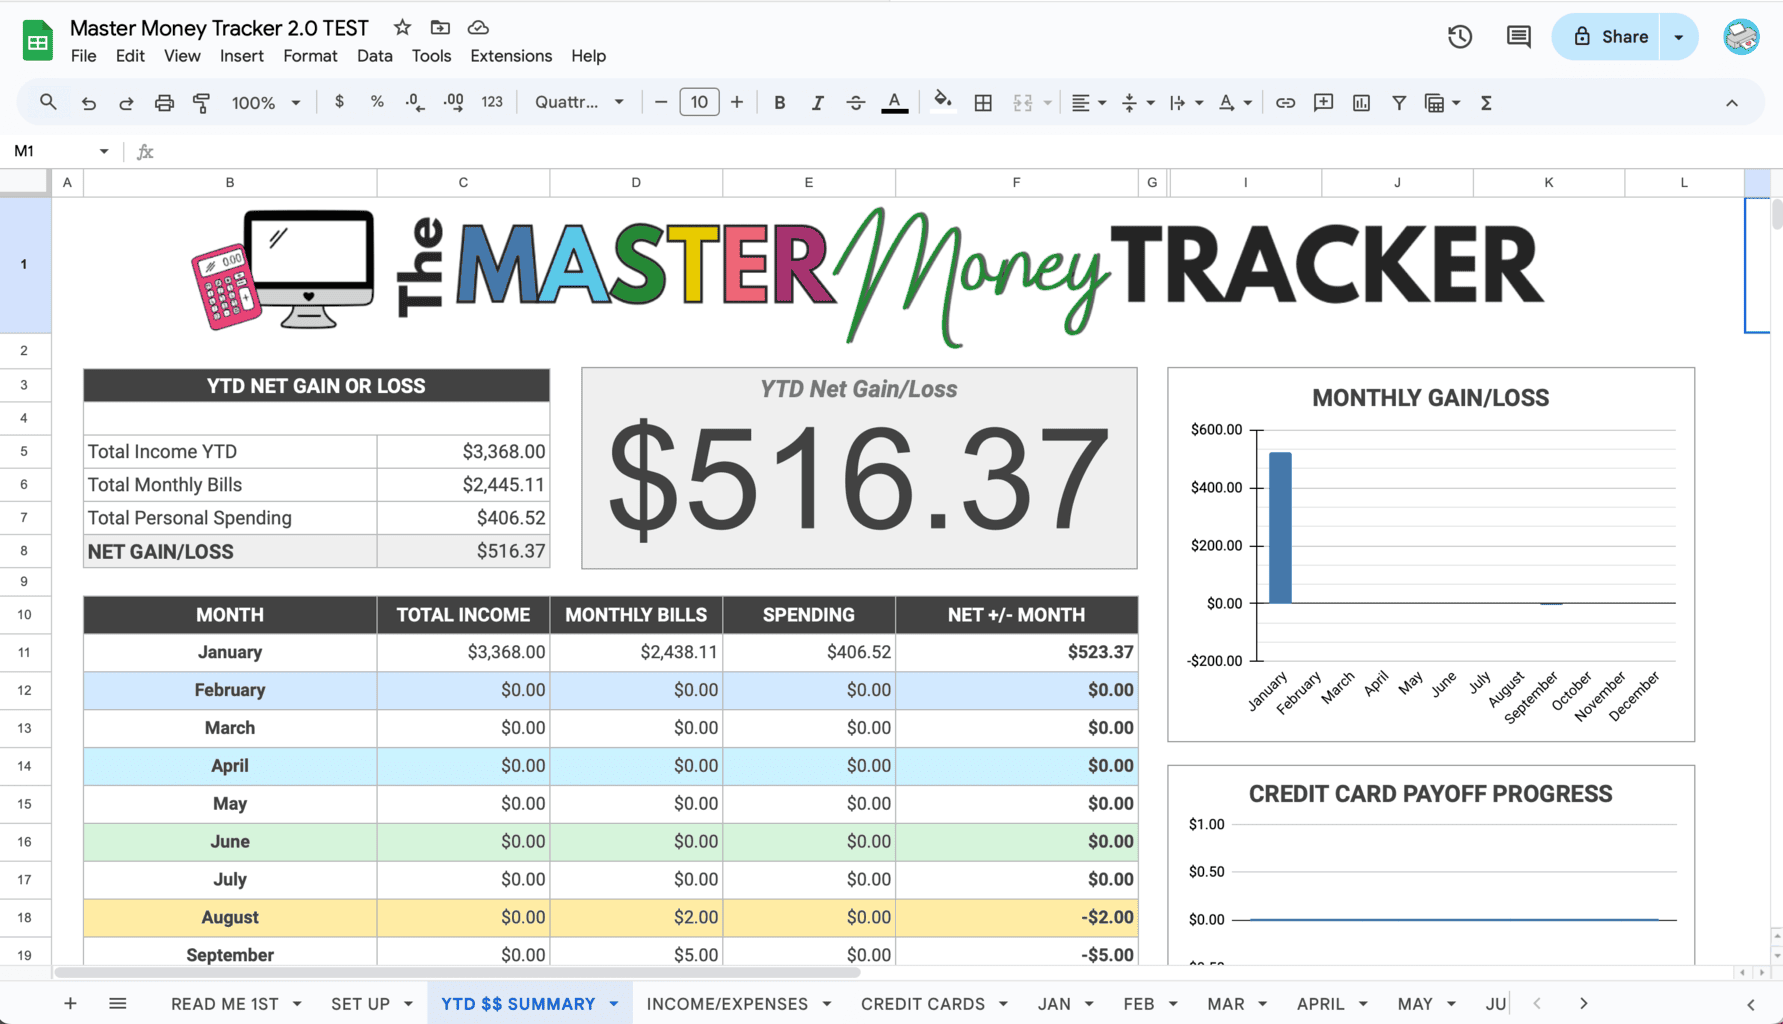
Task: Format selection as currency
Action: [x=339, y=102]
